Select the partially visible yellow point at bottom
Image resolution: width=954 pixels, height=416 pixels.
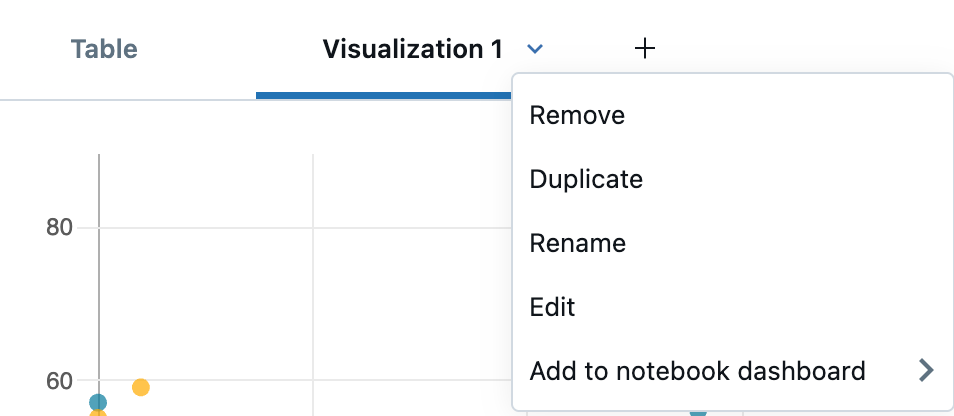[98, 413]
